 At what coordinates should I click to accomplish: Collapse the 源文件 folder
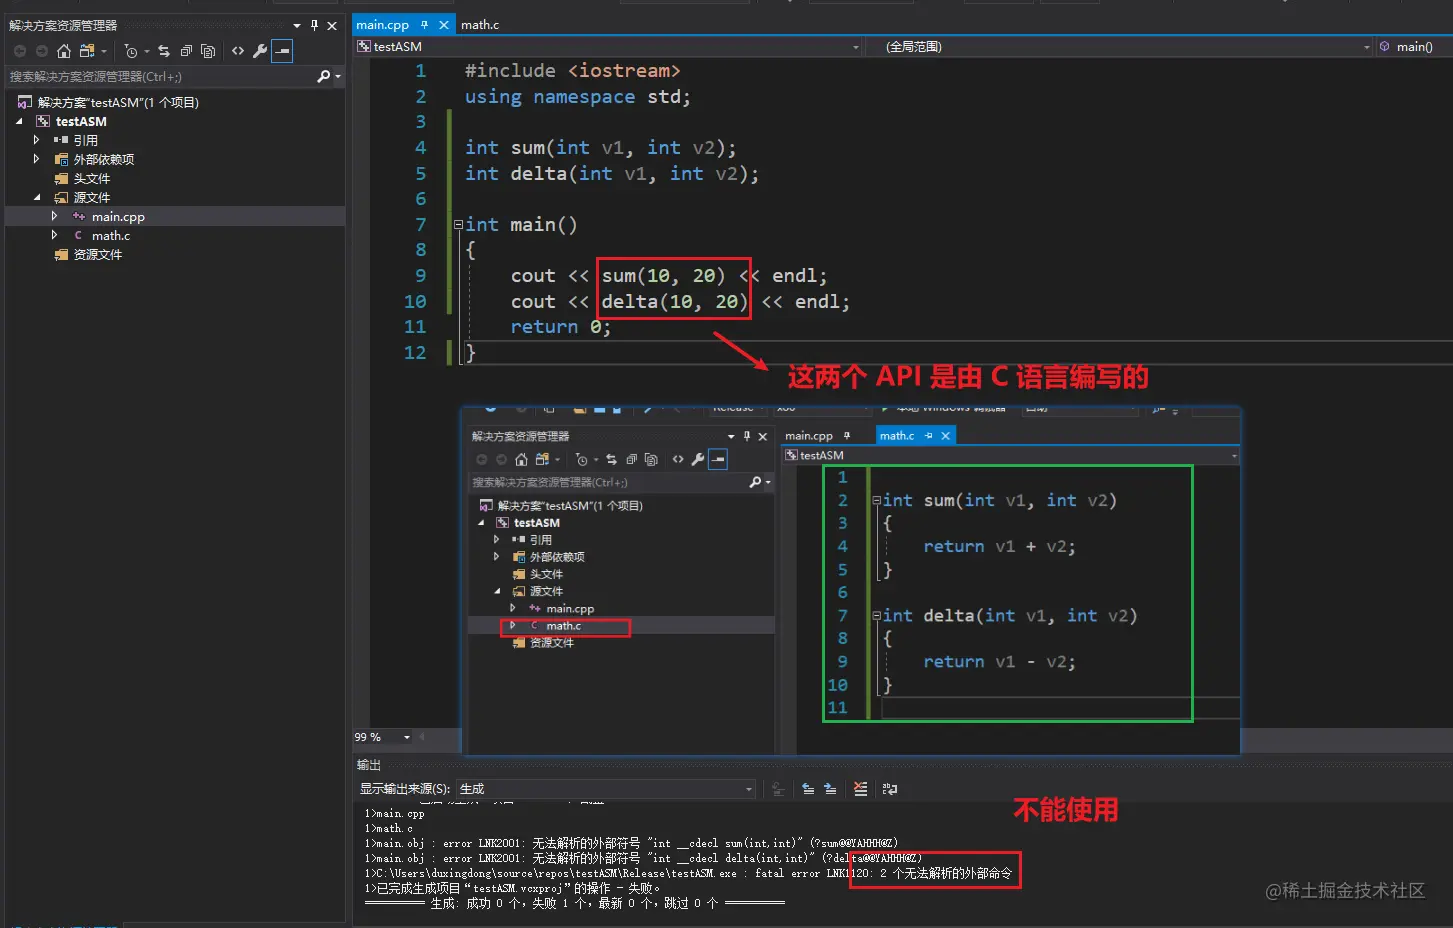click(37, 197)
